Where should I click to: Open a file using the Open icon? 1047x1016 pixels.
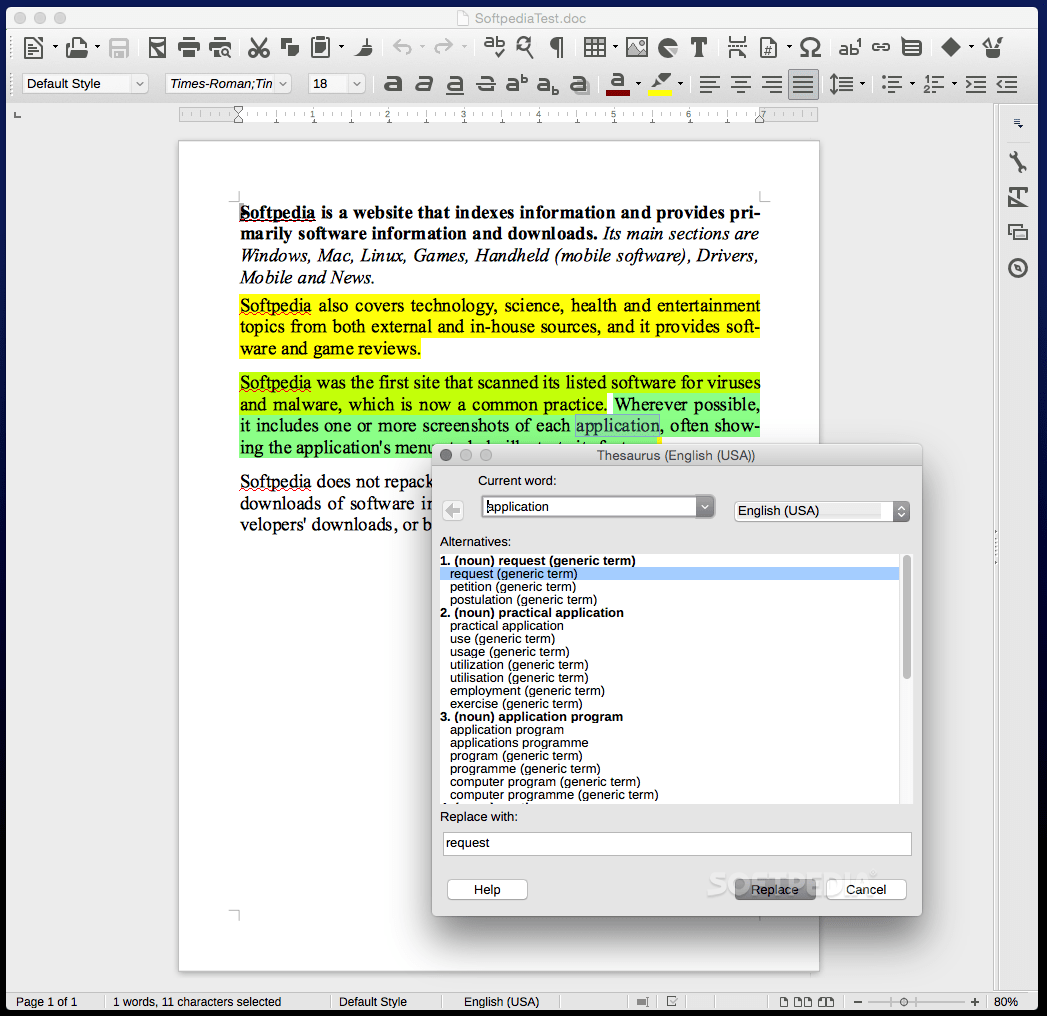point(77,47)
